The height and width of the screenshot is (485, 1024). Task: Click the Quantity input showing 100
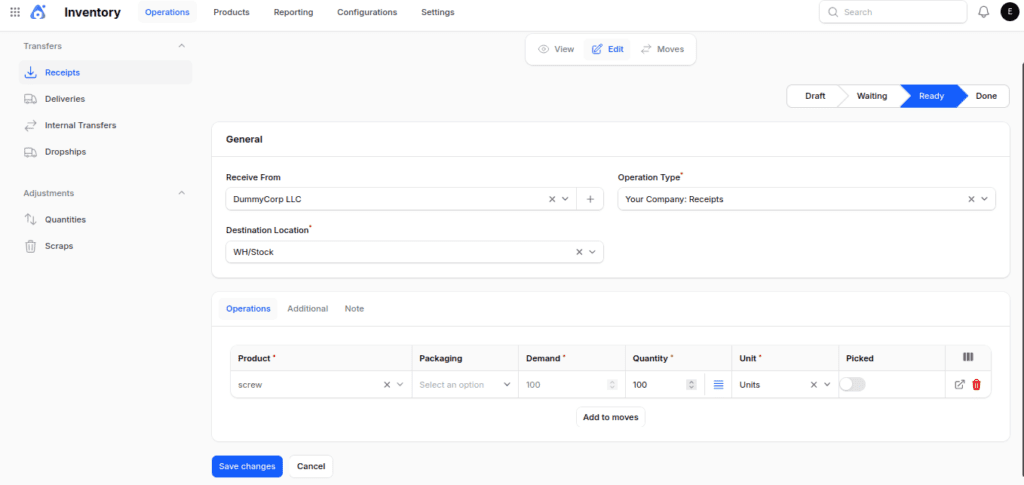[656, 385]
